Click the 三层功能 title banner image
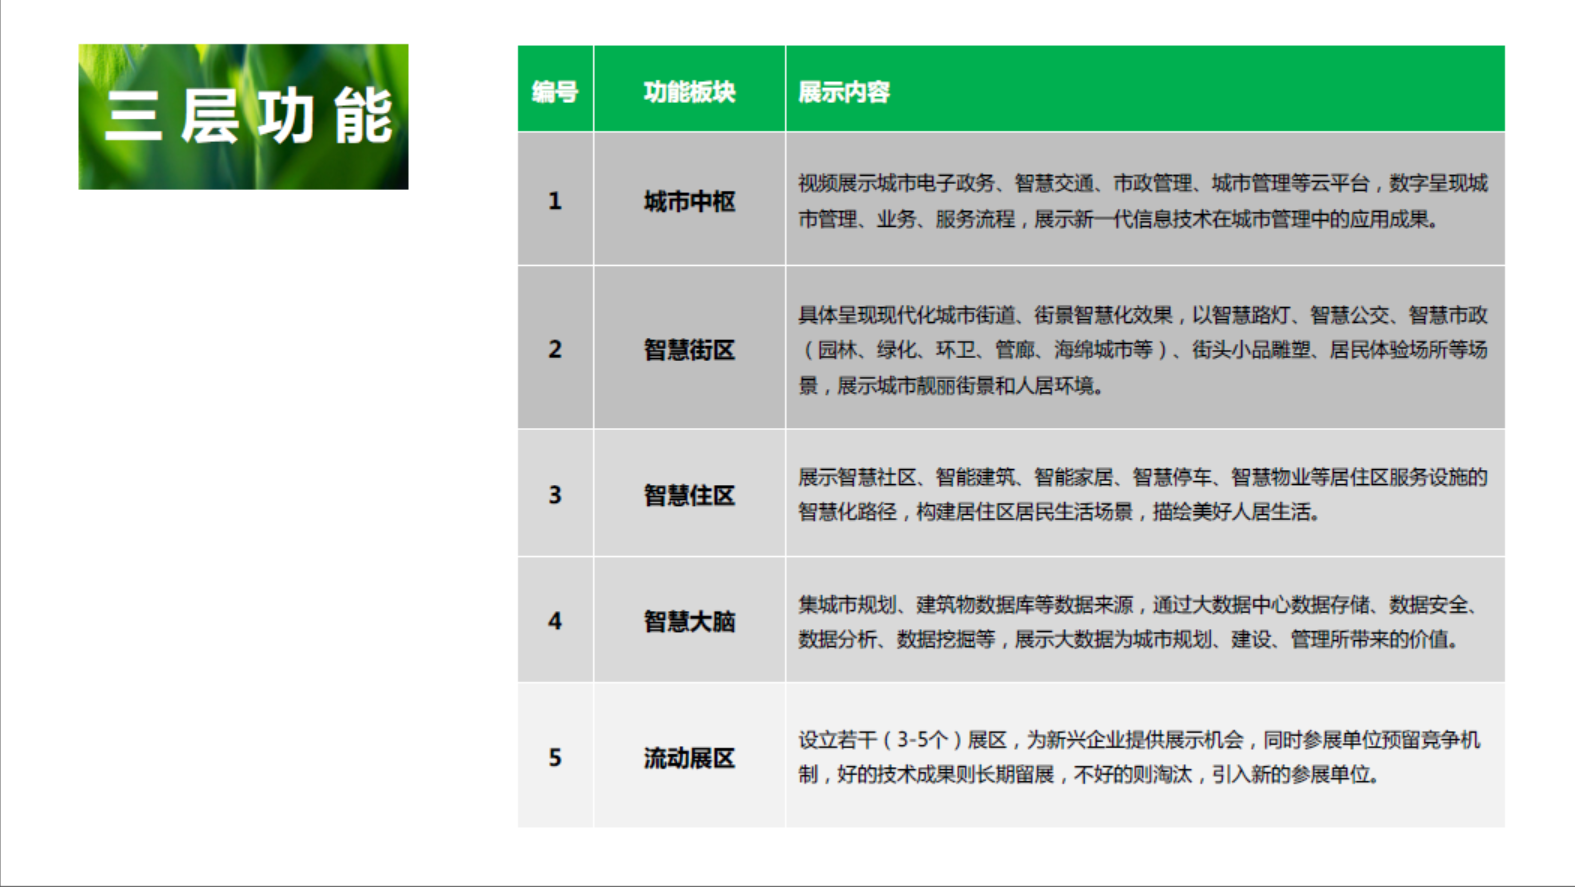 243,116
